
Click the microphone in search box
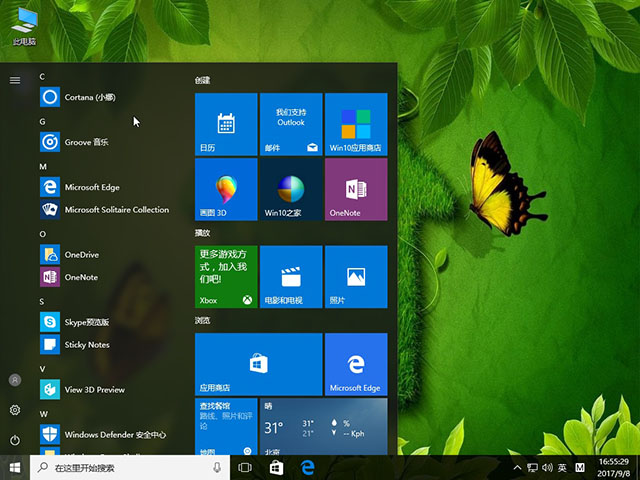pos(217,468)
